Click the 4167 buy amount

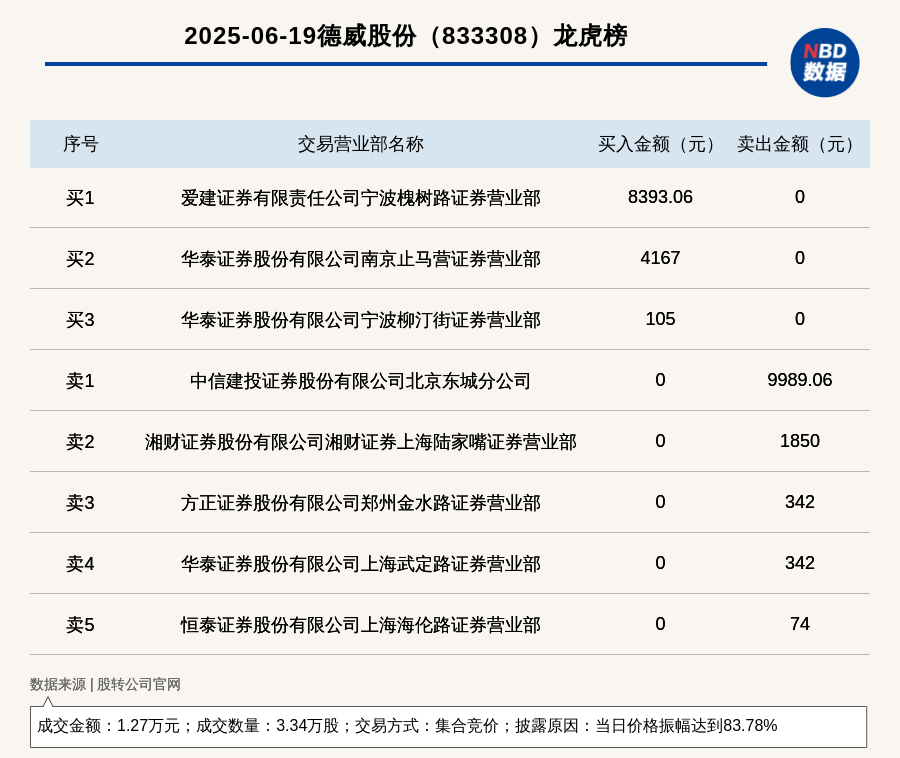tap(660, 258)
